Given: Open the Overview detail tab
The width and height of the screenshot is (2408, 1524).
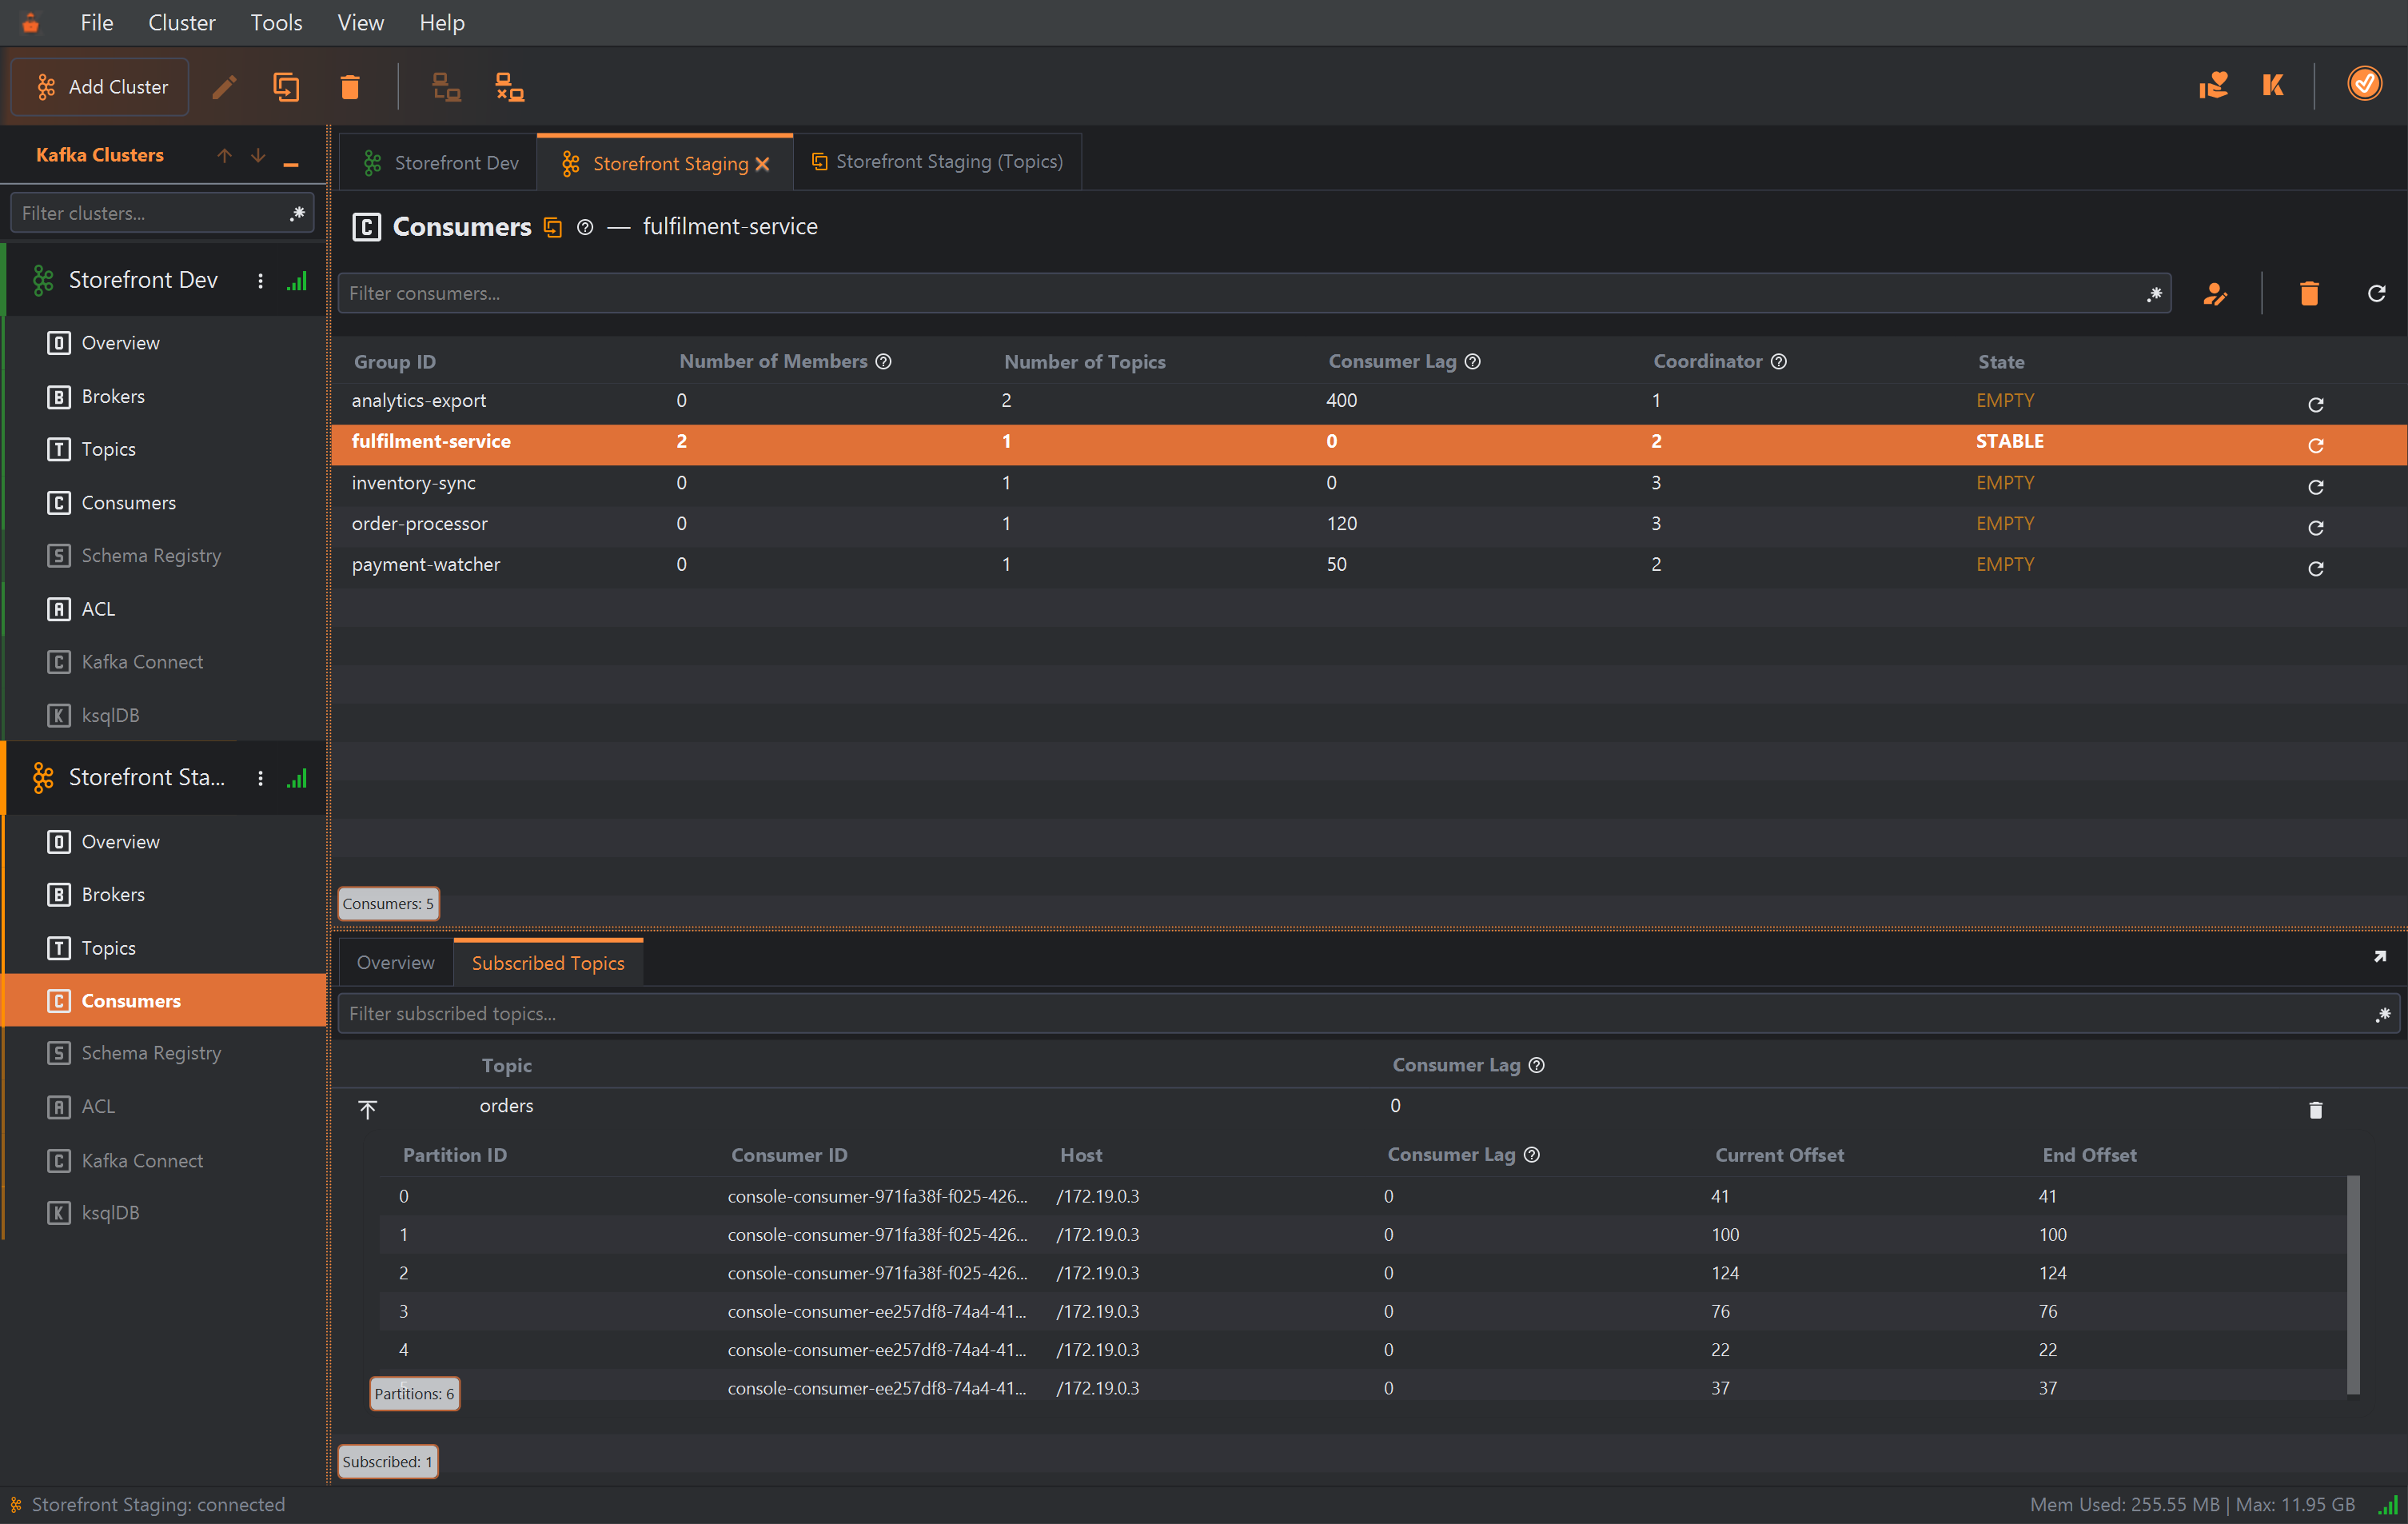Looking at the screenshot, I should click(x=395, y=962).
